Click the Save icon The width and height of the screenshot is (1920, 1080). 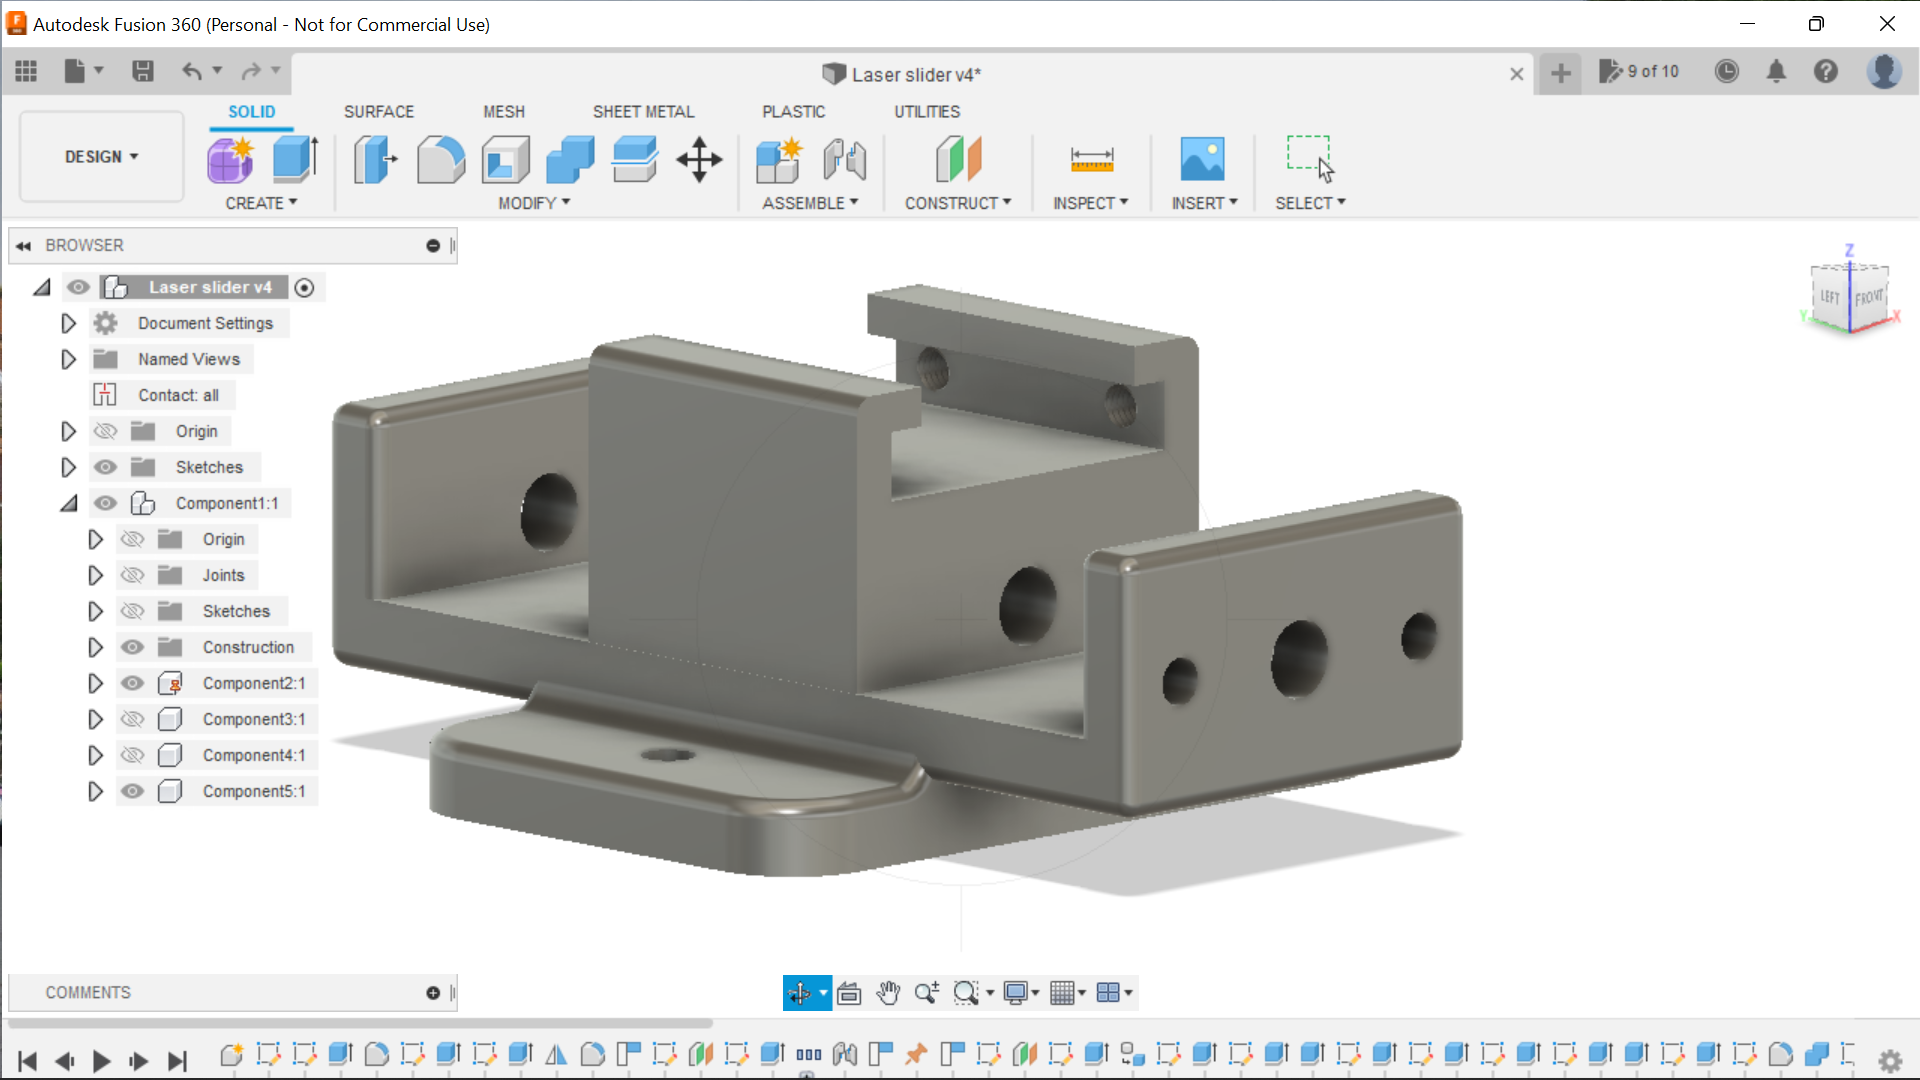pyautogui.click(x=143, y=71)
